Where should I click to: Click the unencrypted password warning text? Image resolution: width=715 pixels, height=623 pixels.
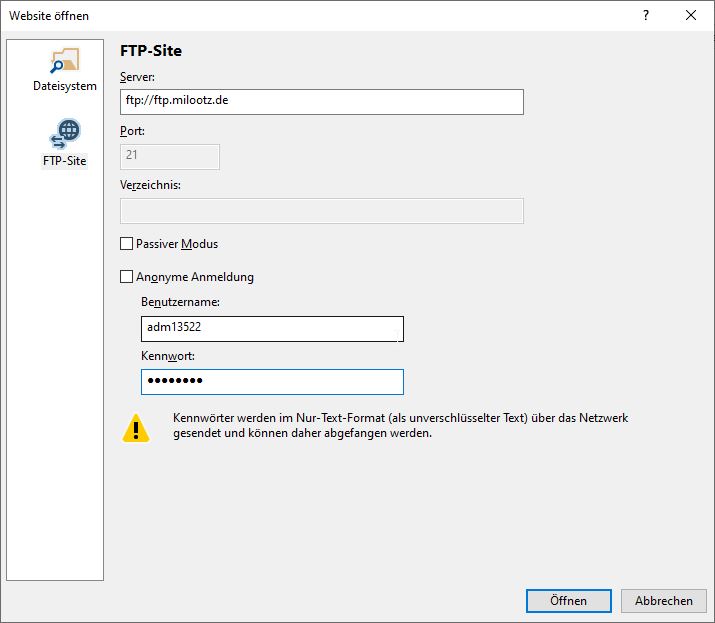400,426
